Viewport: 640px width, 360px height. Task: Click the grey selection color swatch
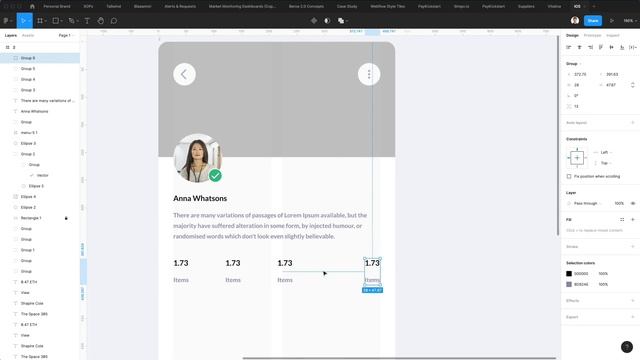coord(569,284)
